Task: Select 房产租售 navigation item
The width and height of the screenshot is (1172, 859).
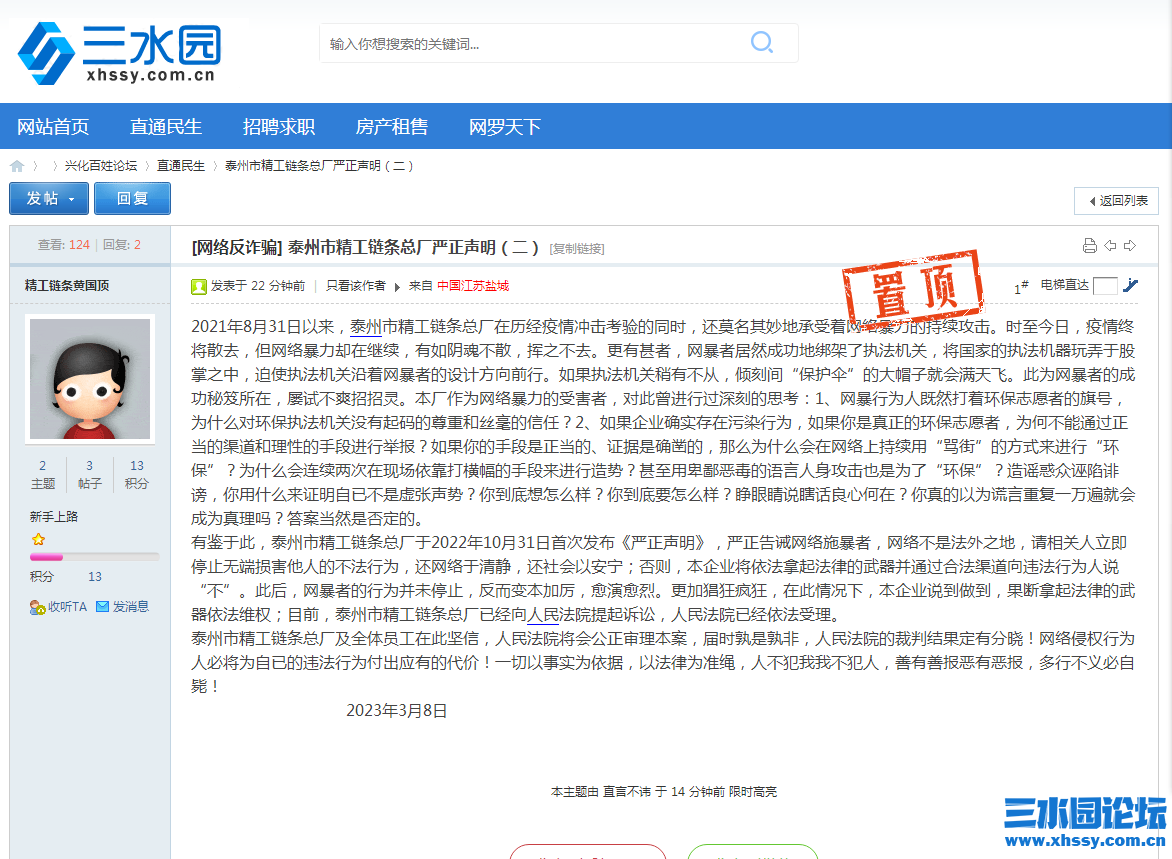Action: pyautogui.click(x=392, y=127)
